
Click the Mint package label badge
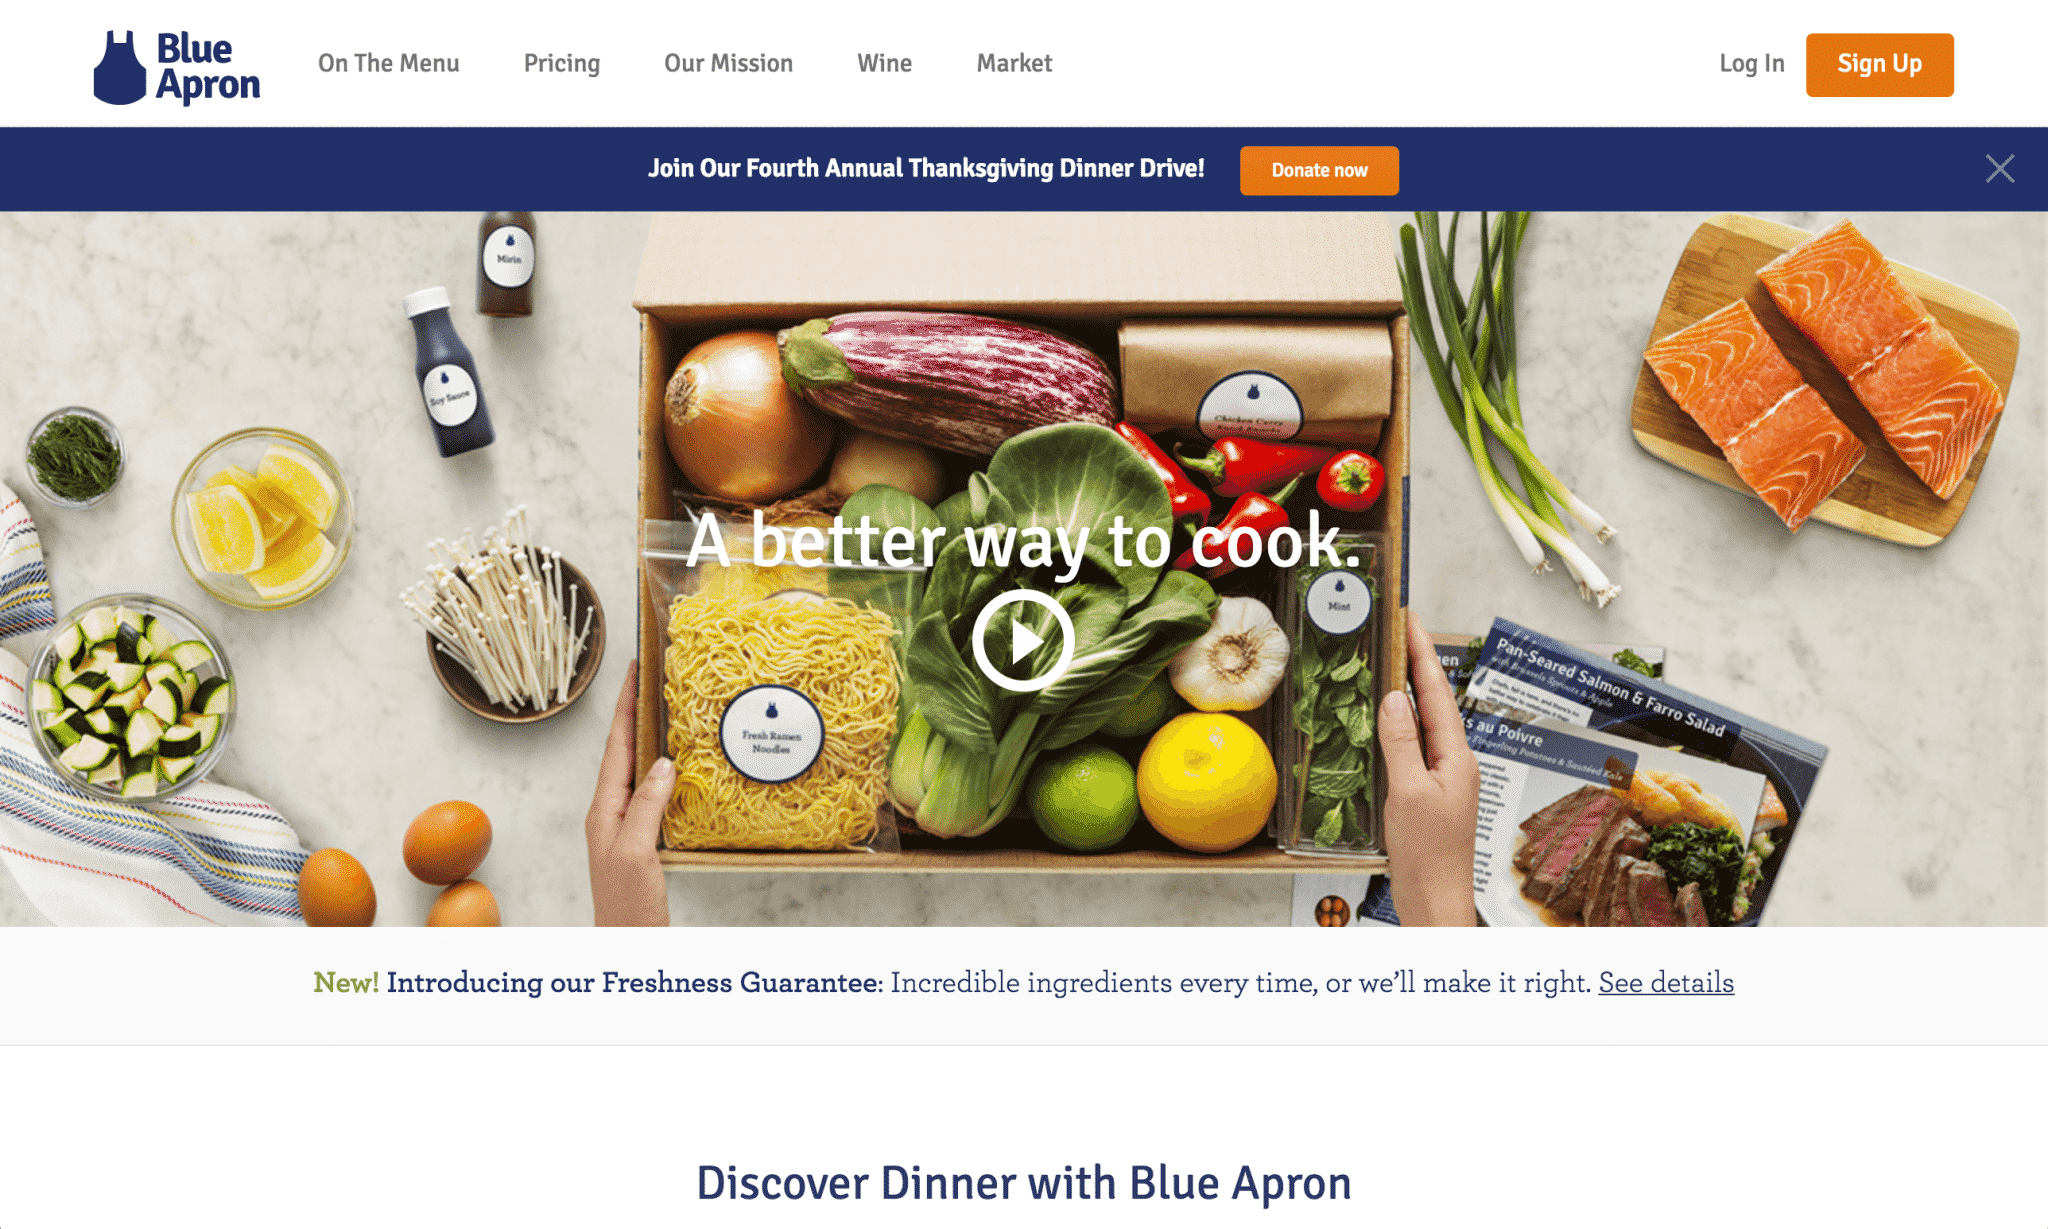pos(1338,603)
